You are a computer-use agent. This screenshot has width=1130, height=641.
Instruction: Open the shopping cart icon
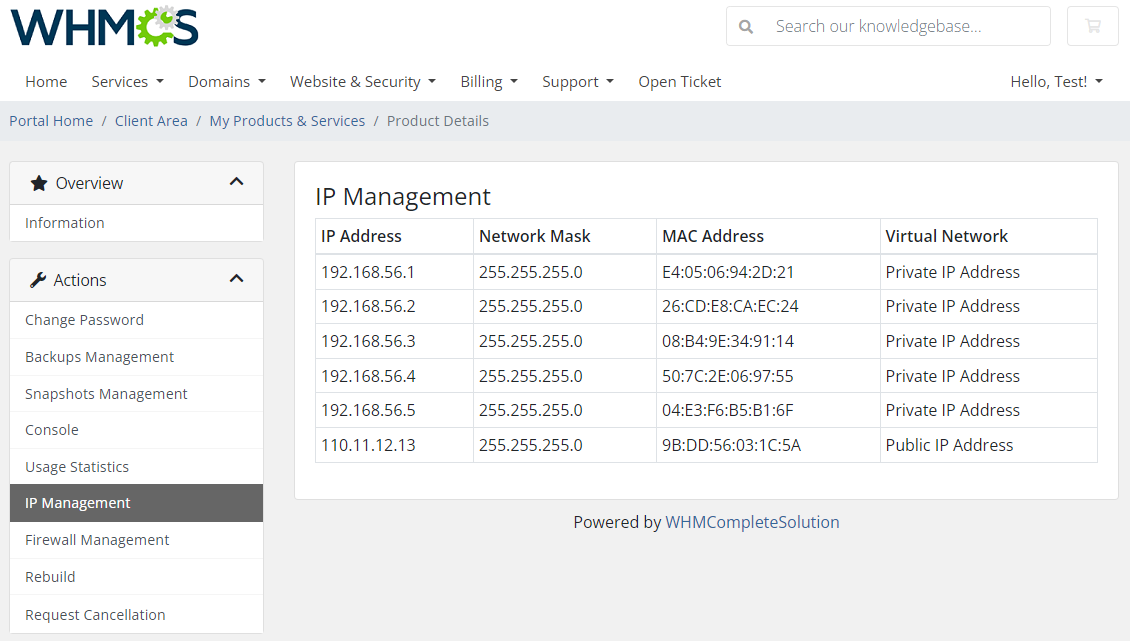(1092, 26)
